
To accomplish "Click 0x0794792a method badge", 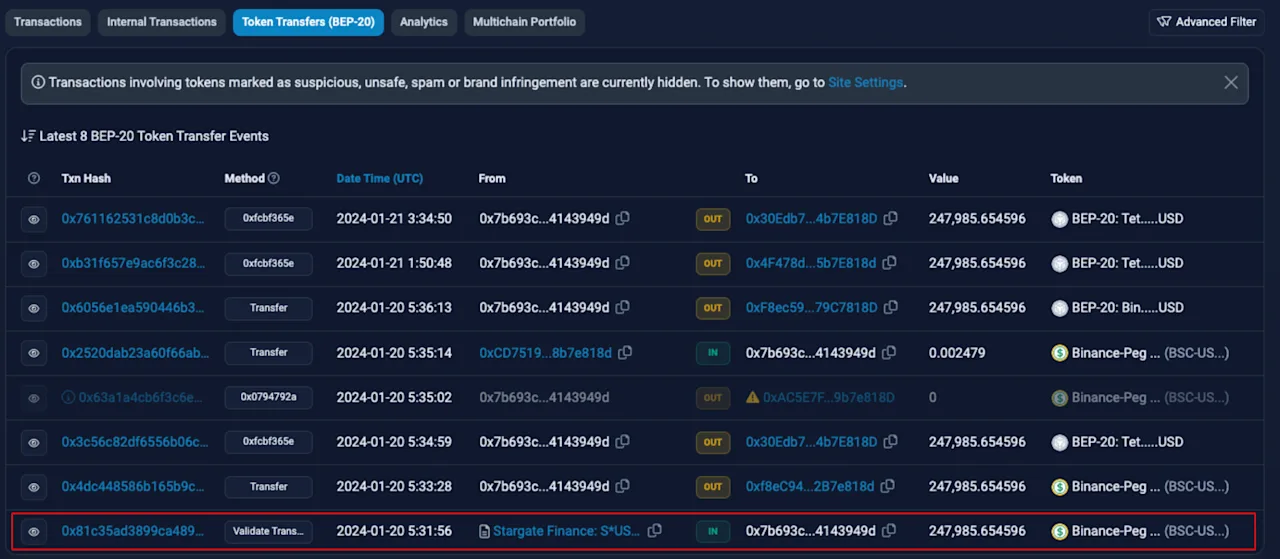I will pyautogui.click(x=268, y=397).
